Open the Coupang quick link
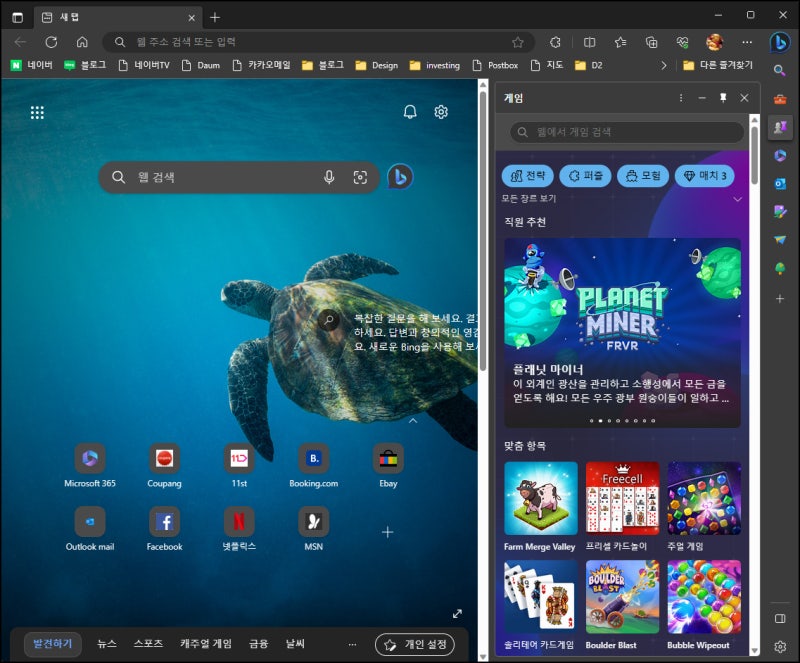The width and height of the screenshot is (800, 663). (164, 465)
